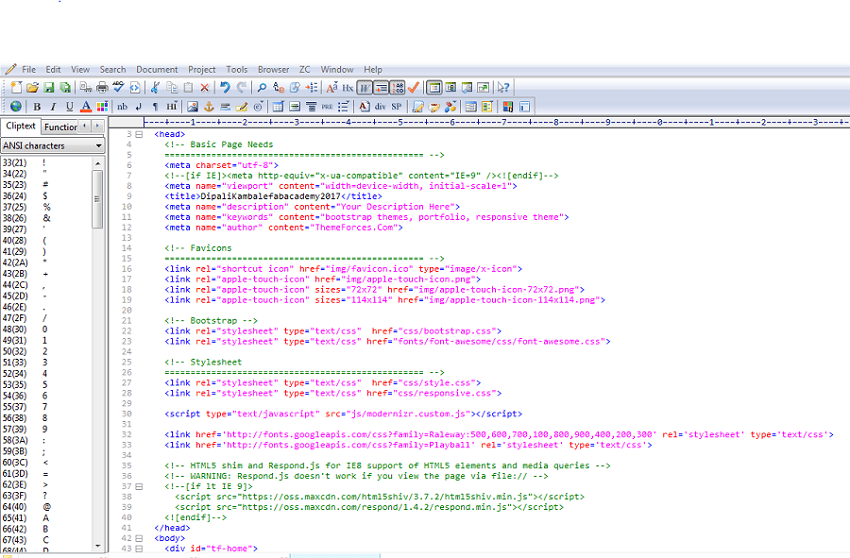
Task: Select the "65(41) A" Cliptext entry
Action: (x=46, y=518)
